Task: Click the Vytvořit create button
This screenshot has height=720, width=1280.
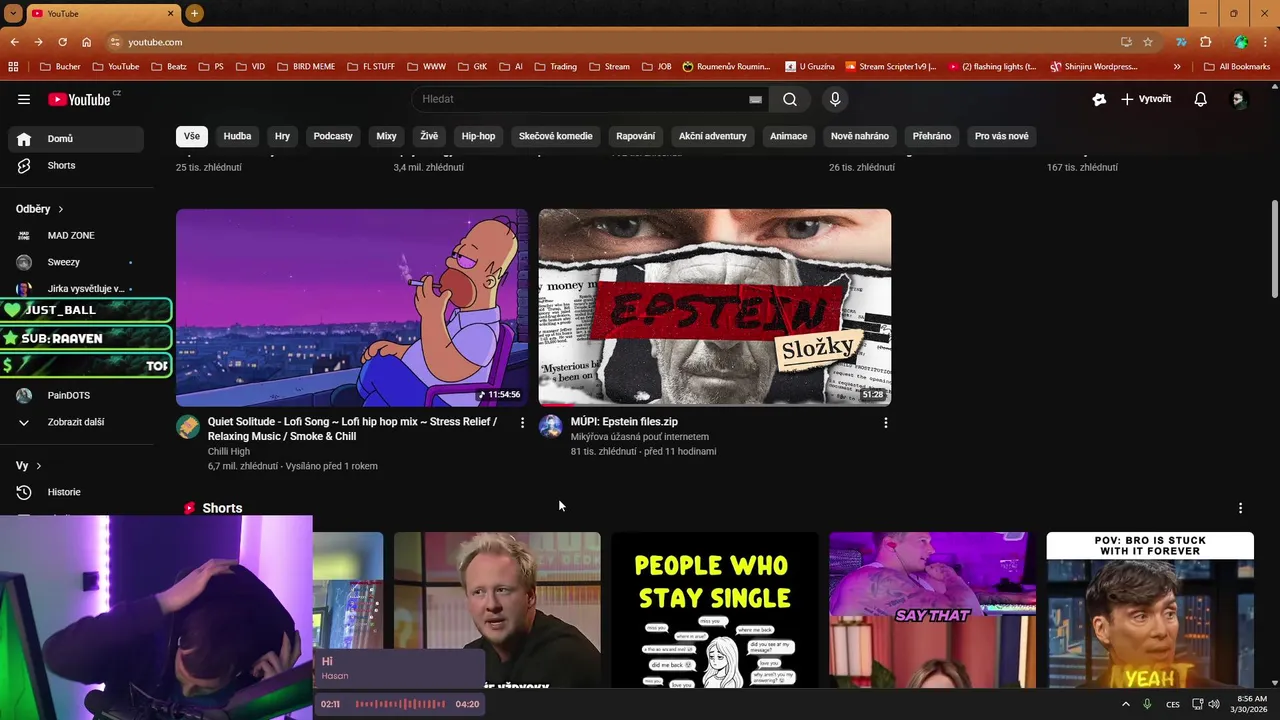Action: coord(1146,99)
